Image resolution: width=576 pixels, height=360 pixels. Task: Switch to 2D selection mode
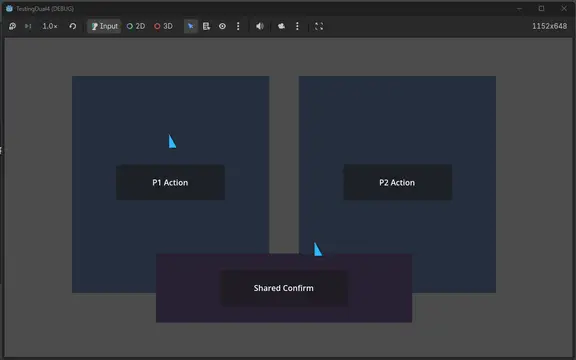[x=136, y=26]
